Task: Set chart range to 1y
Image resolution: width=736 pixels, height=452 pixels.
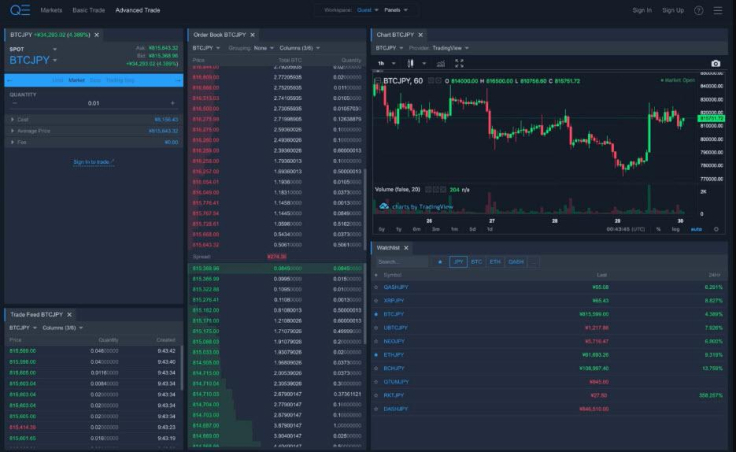Action: (399, 229)
